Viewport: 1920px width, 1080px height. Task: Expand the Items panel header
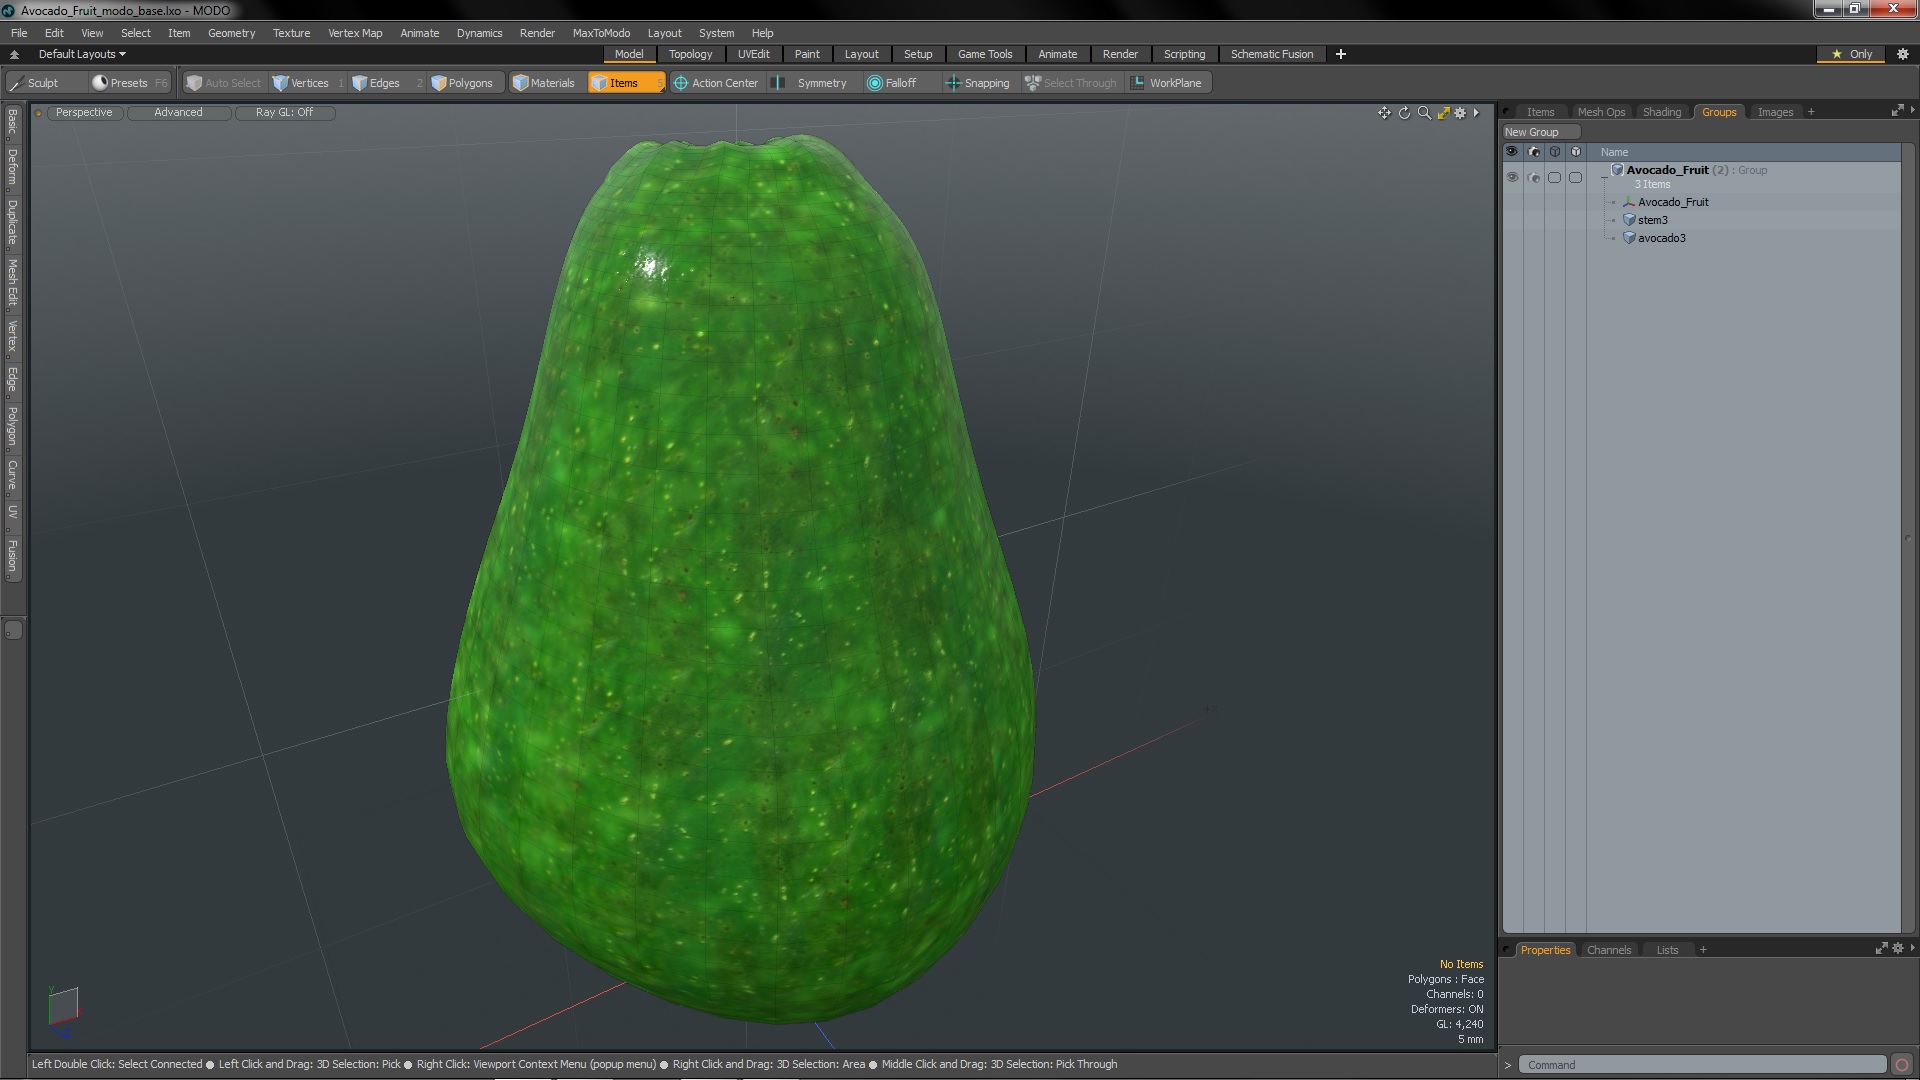pyautogui.click(x=1540, y=111)
